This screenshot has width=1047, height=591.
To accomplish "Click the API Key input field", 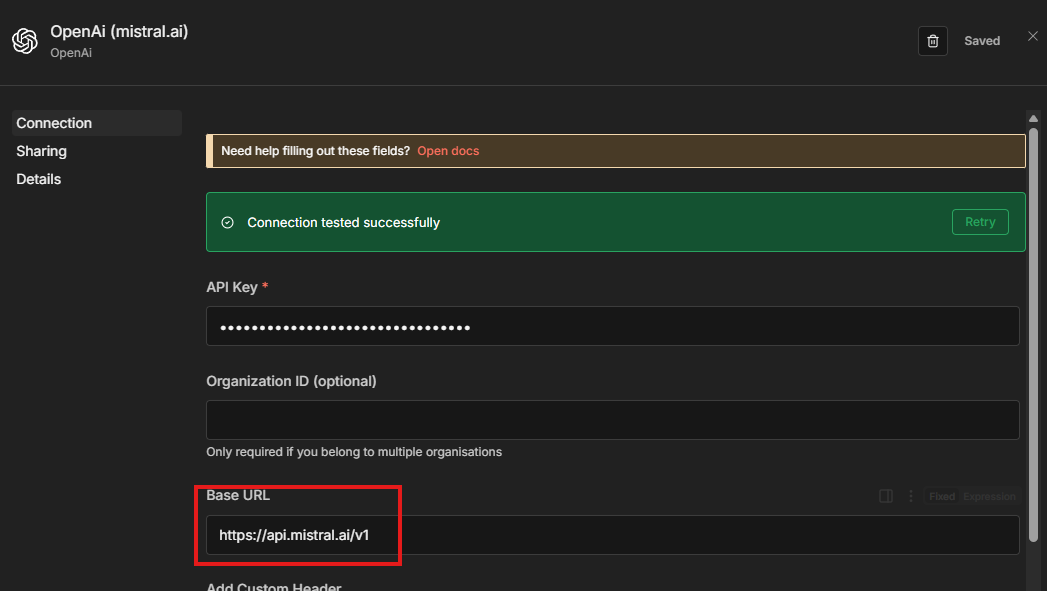I will point(612,326).
